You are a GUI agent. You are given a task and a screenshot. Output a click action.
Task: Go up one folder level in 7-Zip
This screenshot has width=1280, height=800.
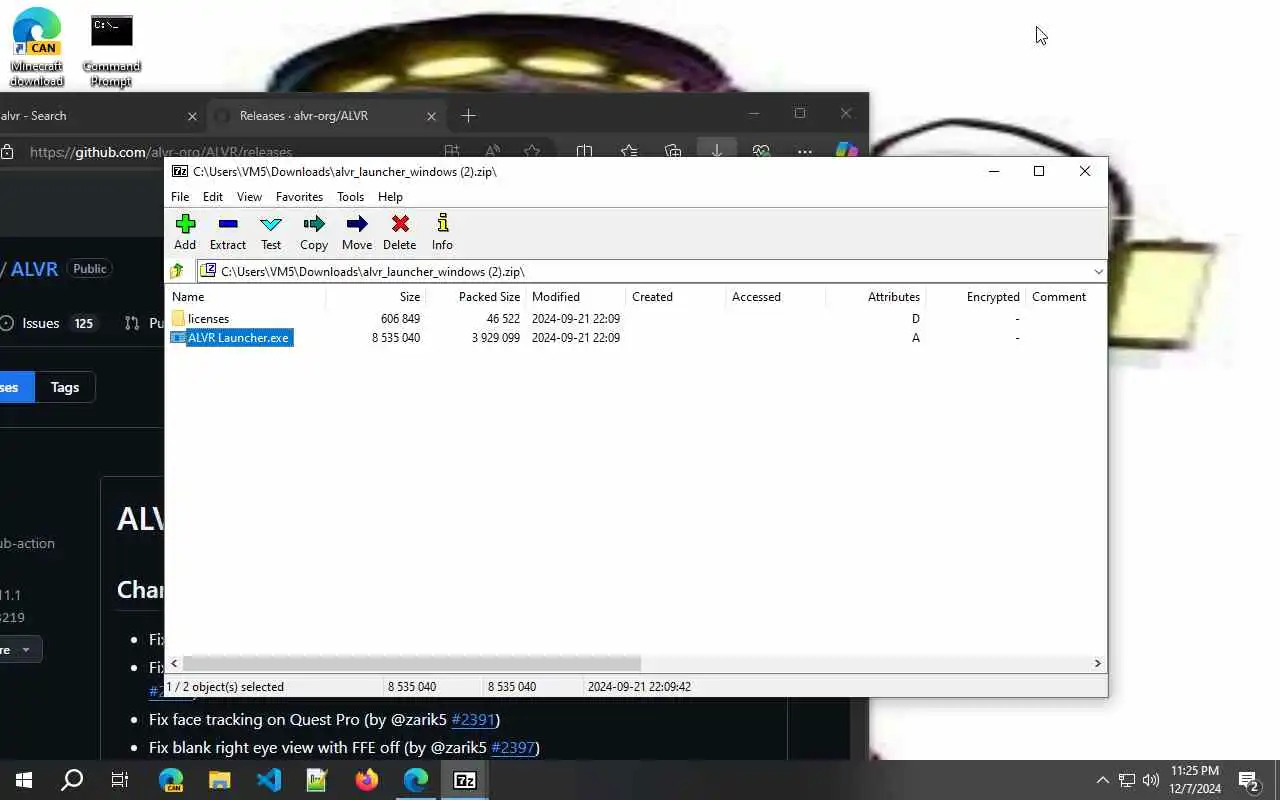pyautogui.click(x=177, y=271)
